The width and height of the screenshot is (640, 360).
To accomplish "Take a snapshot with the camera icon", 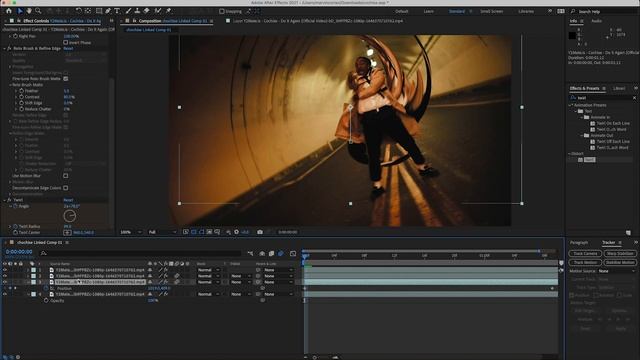I will tap(260, 232).
